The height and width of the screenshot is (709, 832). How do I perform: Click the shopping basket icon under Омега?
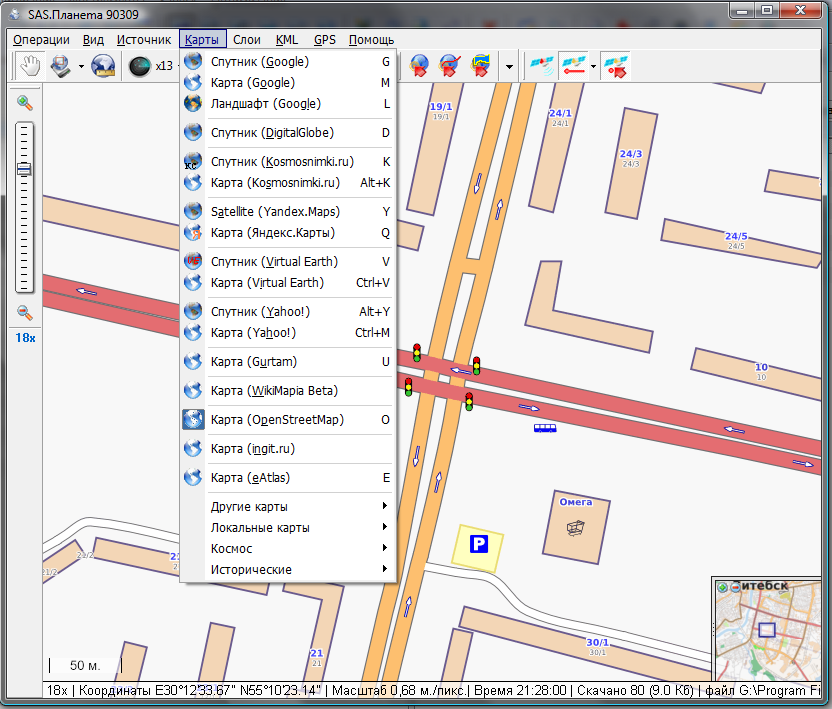(575, 528)
